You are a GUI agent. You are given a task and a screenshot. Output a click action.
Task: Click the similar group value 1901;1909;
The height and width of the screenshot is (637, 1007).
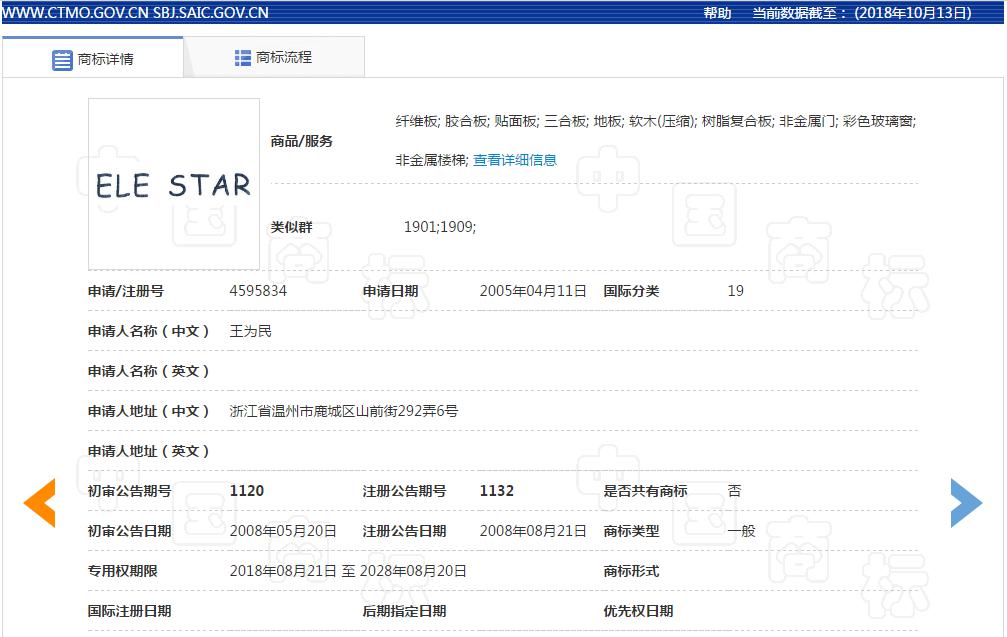click(x=440, y=227)
